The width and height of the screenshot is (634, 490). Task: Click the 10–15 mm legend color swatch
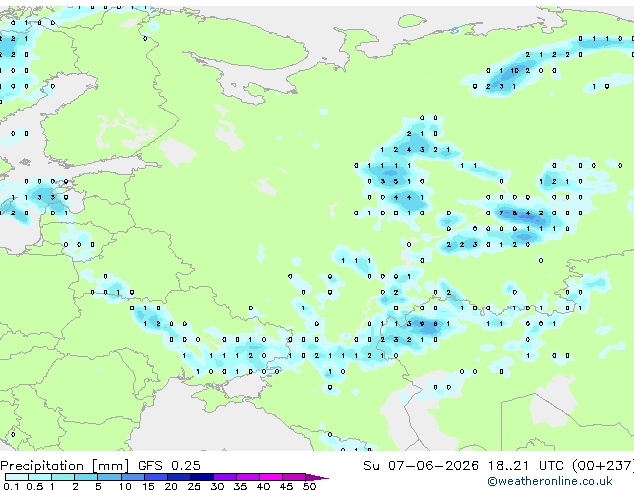coord(132,477)
